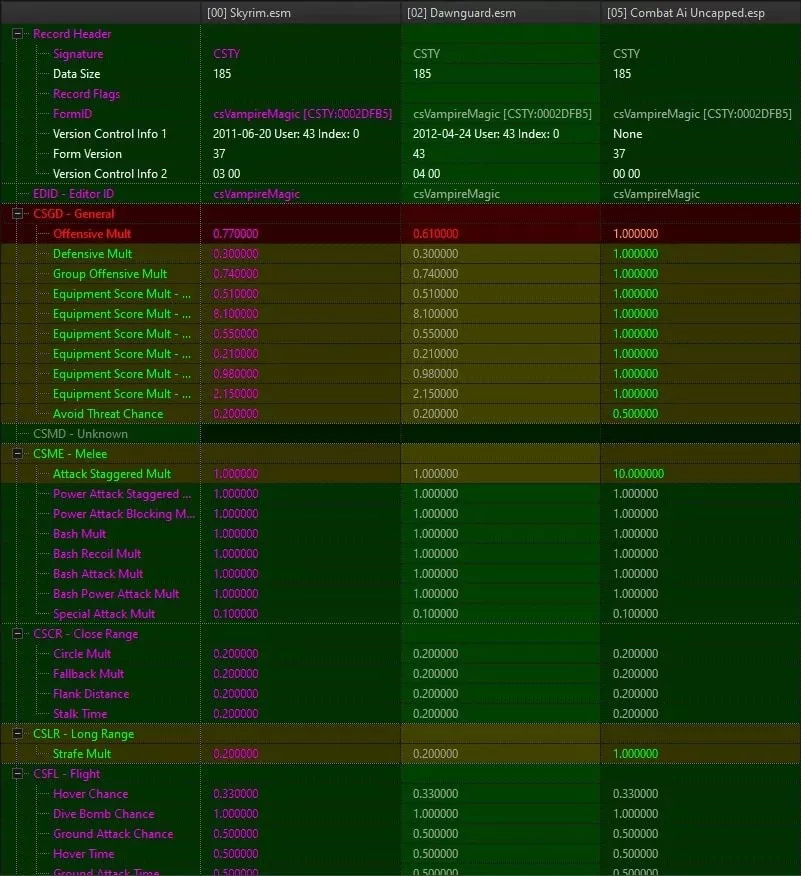The image size is (801, 876).
Task: Select the FormID row label
Action: tap(72, 114)
